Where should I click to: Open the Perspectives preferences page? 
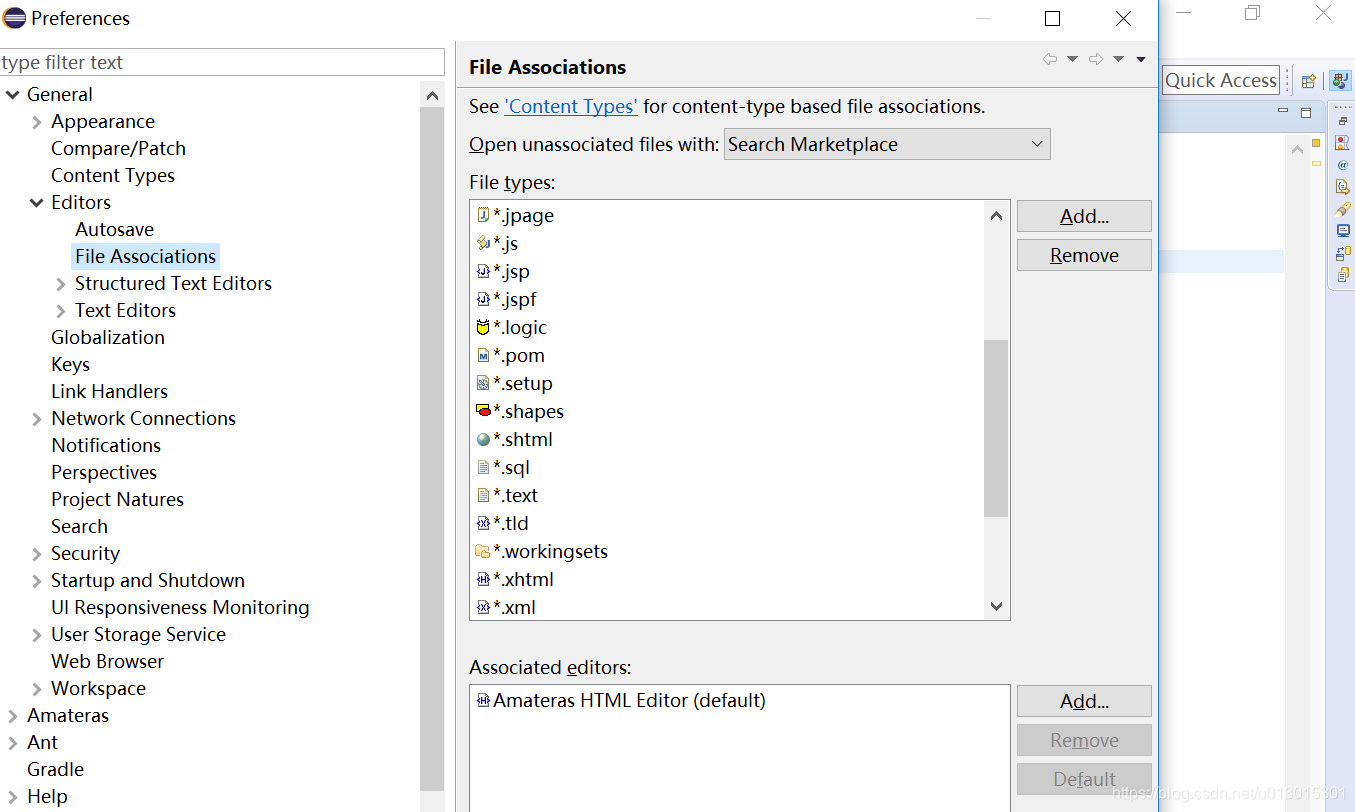click(104, 472)
